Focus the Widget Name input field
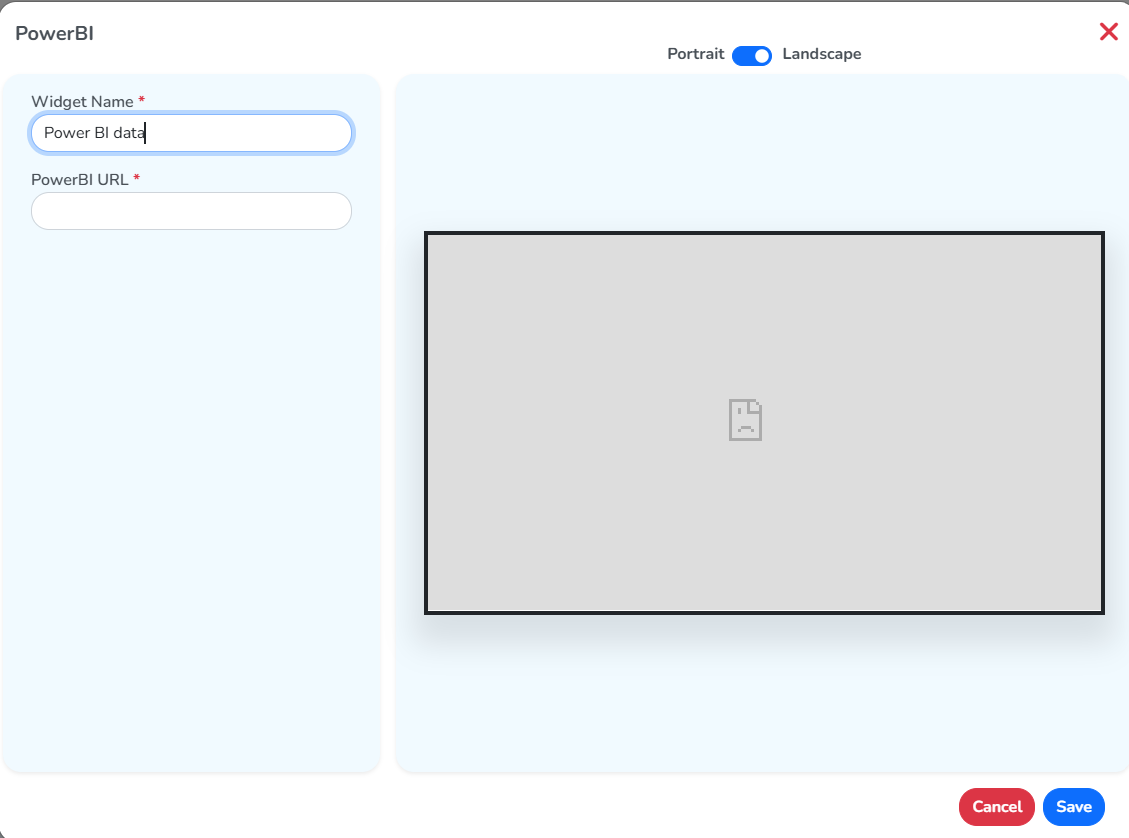 pos(192,132)
